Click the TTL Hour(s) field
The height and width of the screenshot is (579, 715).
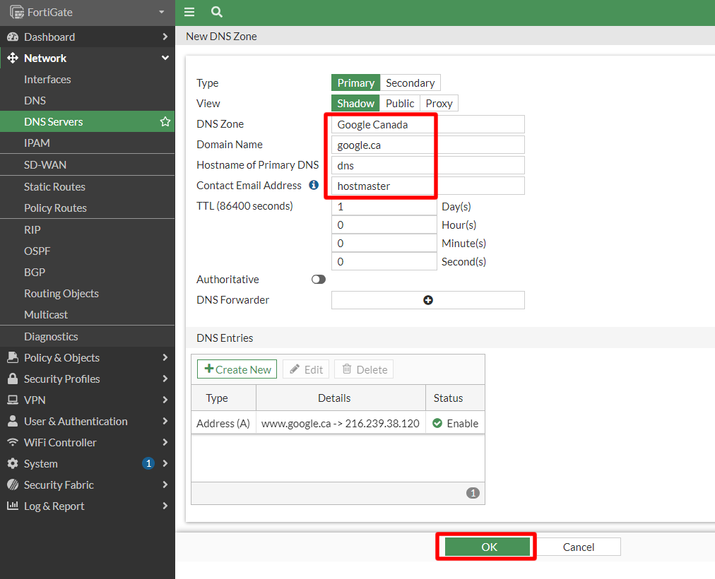[384, 225]
